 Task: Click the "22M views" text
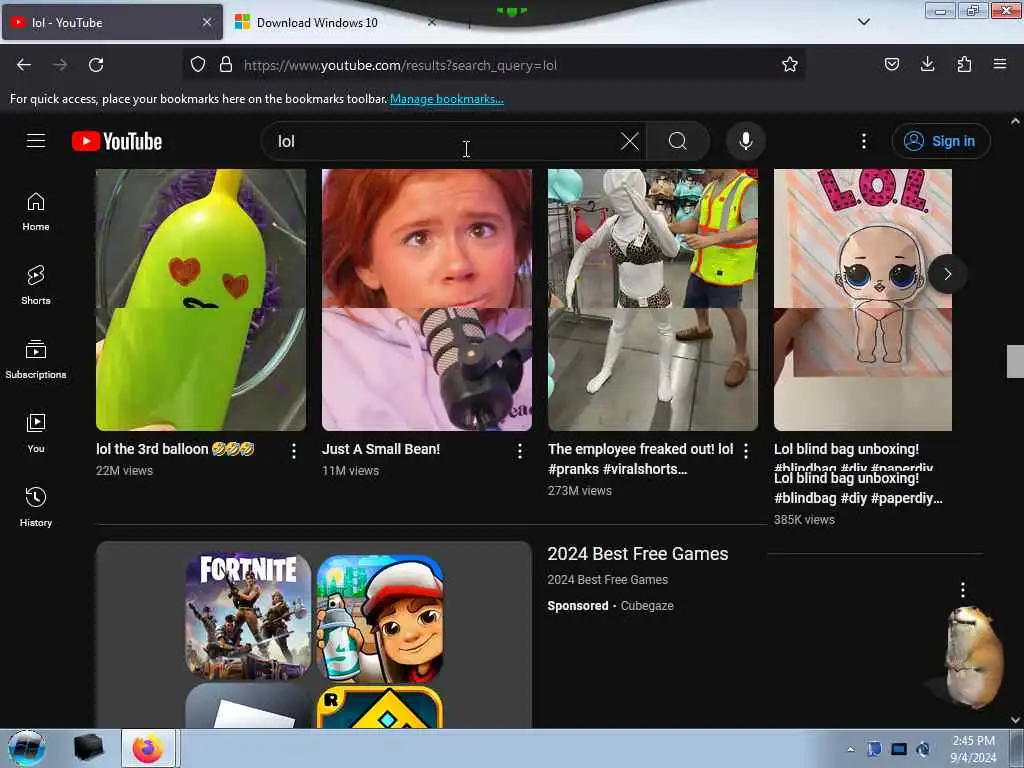tap(124, 471)
